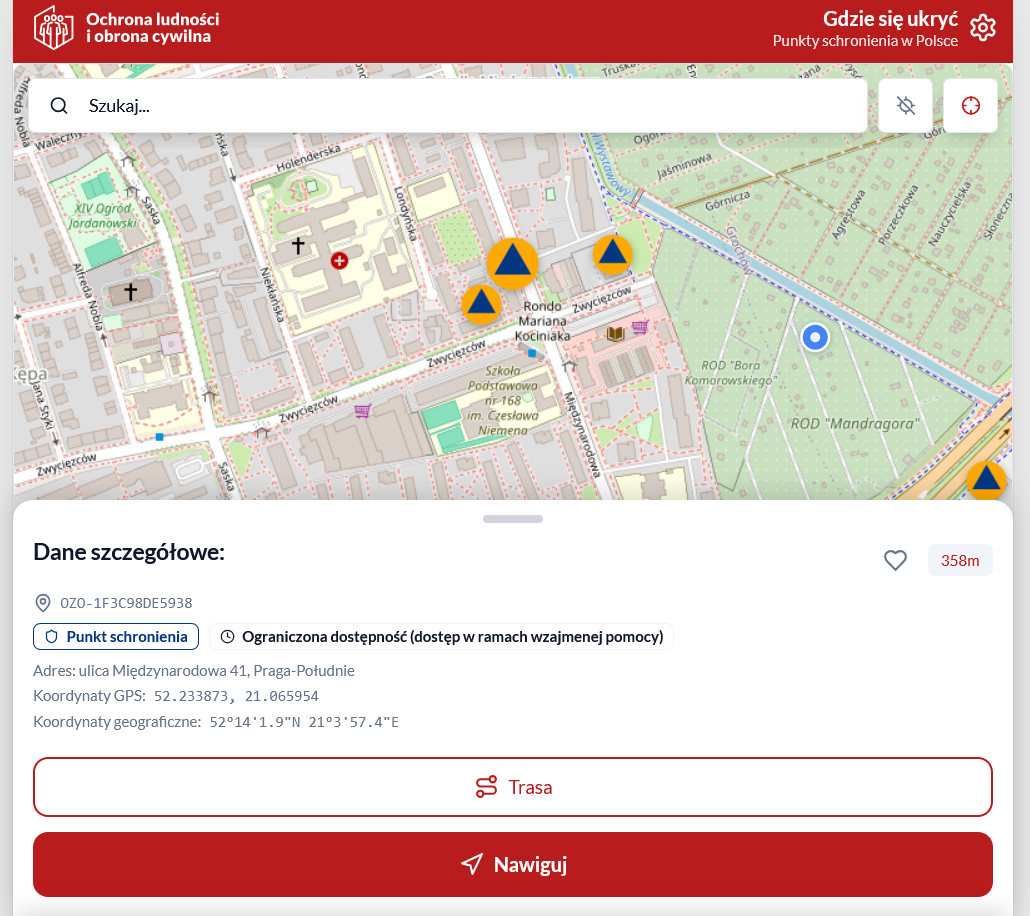1030x916 pixels.
Task: Click the search magnifier icon
Action: [59, 106]
